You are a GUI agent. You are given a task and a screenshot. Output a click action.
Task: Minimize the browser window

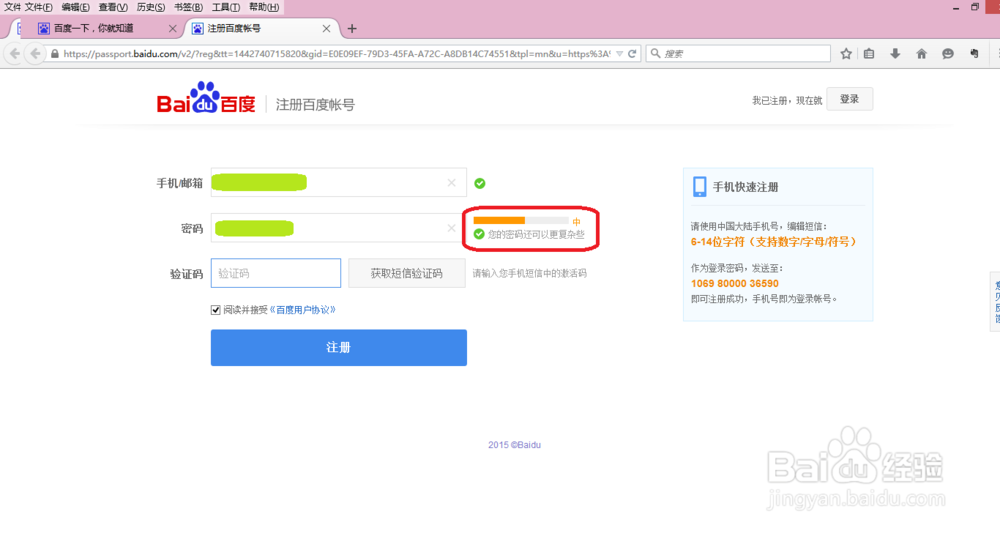coord(955,7)
